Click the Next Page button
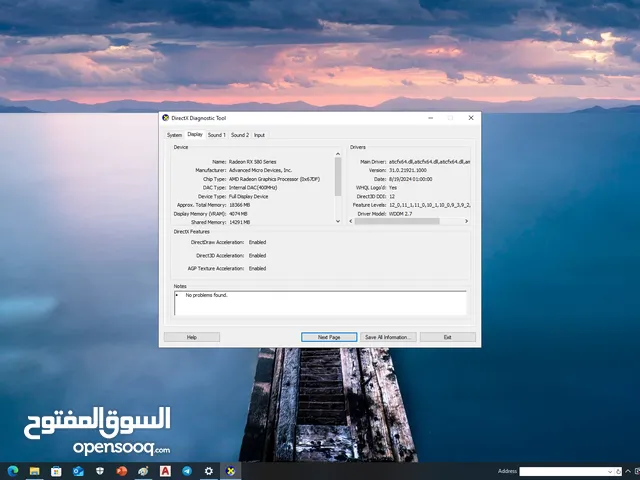Screen dimensions: 640x480 click(329, 337)
